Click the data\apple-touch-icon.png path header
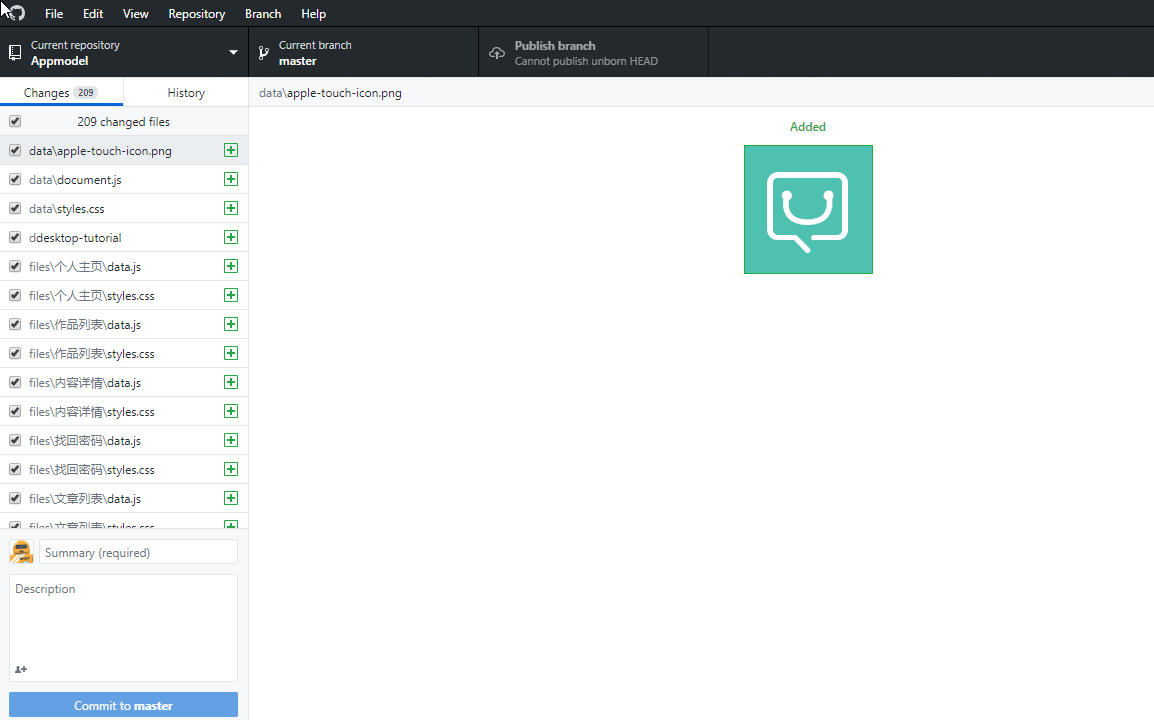Screen dimensions: 1154x720 pos(330,93)
